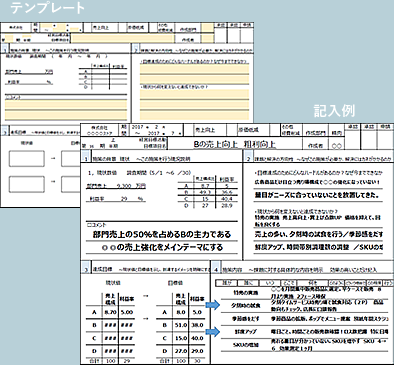Click the upper-left empty box under 現状値 in テンプレート
The height and width of the screenshot is (365, 394).
click(27, 159)
